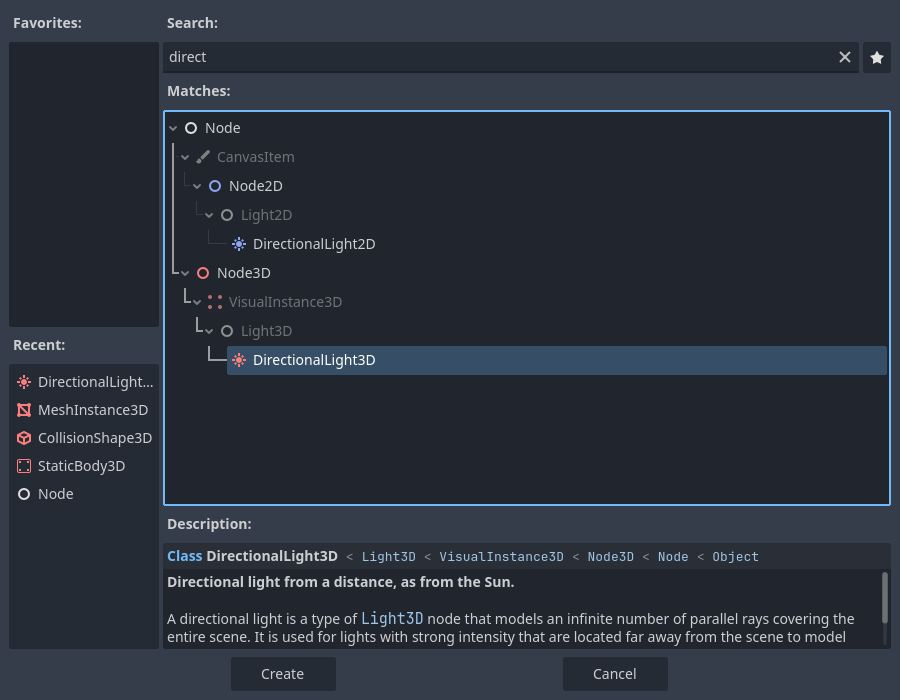Collapse the Node tree root
Image resolution: width=900 pixels, height=700 pixels.
172,127
